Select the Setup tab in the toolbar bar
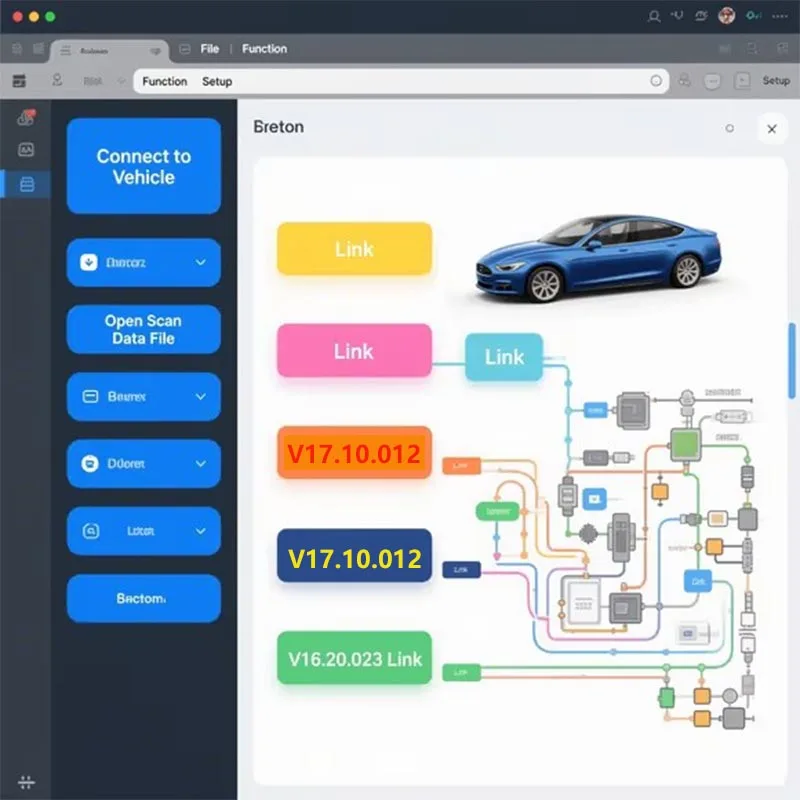This screenshot has width=800, height=800. (x=217, y=81)
